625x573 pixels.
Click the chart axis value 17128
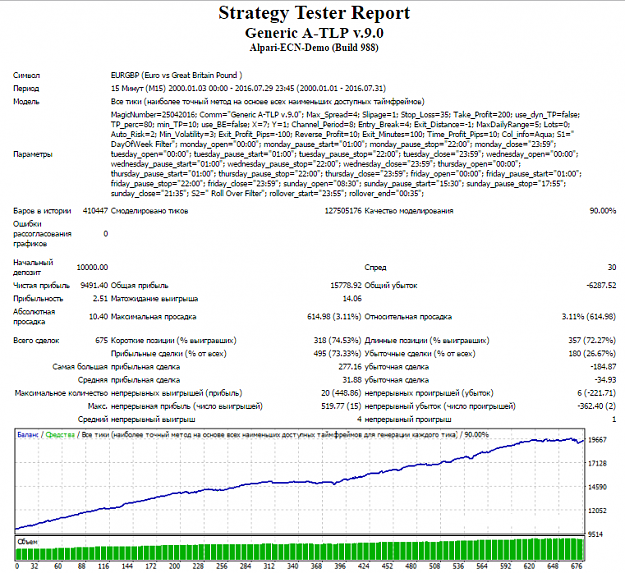coord(597,463)
